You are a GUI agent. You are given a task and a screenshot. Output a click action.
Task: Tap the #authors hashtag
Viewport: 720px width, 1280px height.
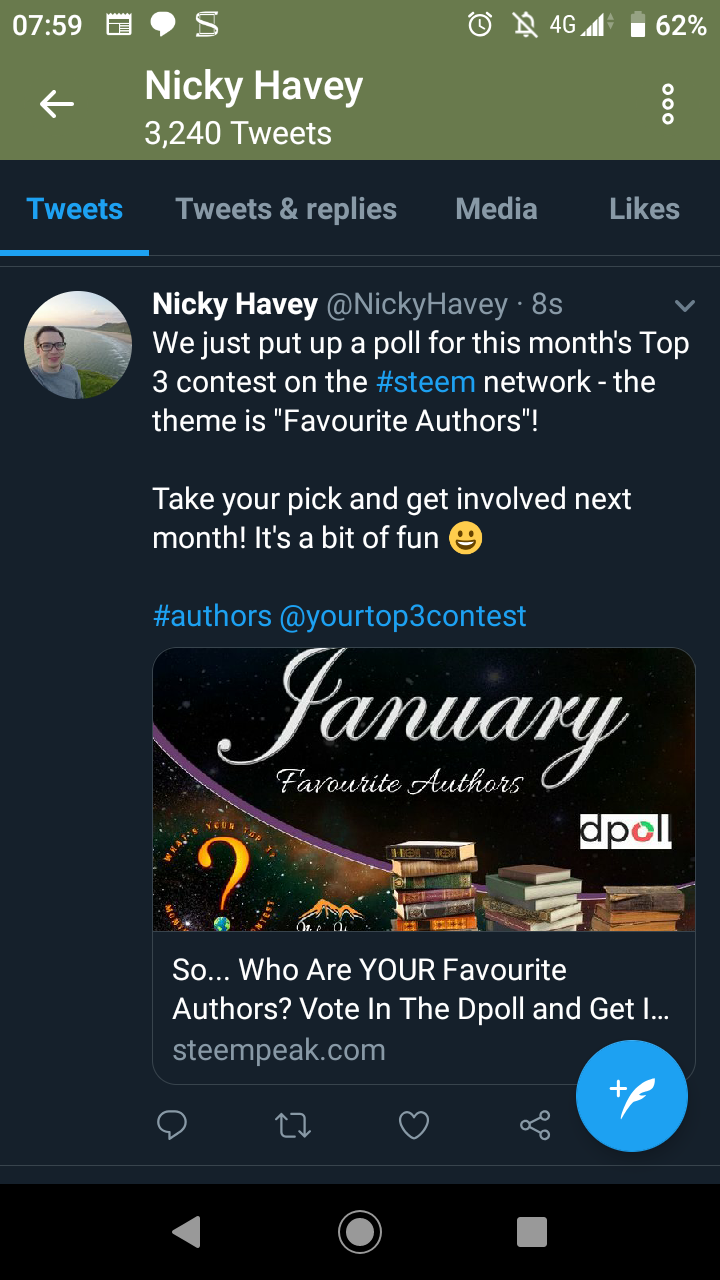pyautogui.click(x=212, y=616)
